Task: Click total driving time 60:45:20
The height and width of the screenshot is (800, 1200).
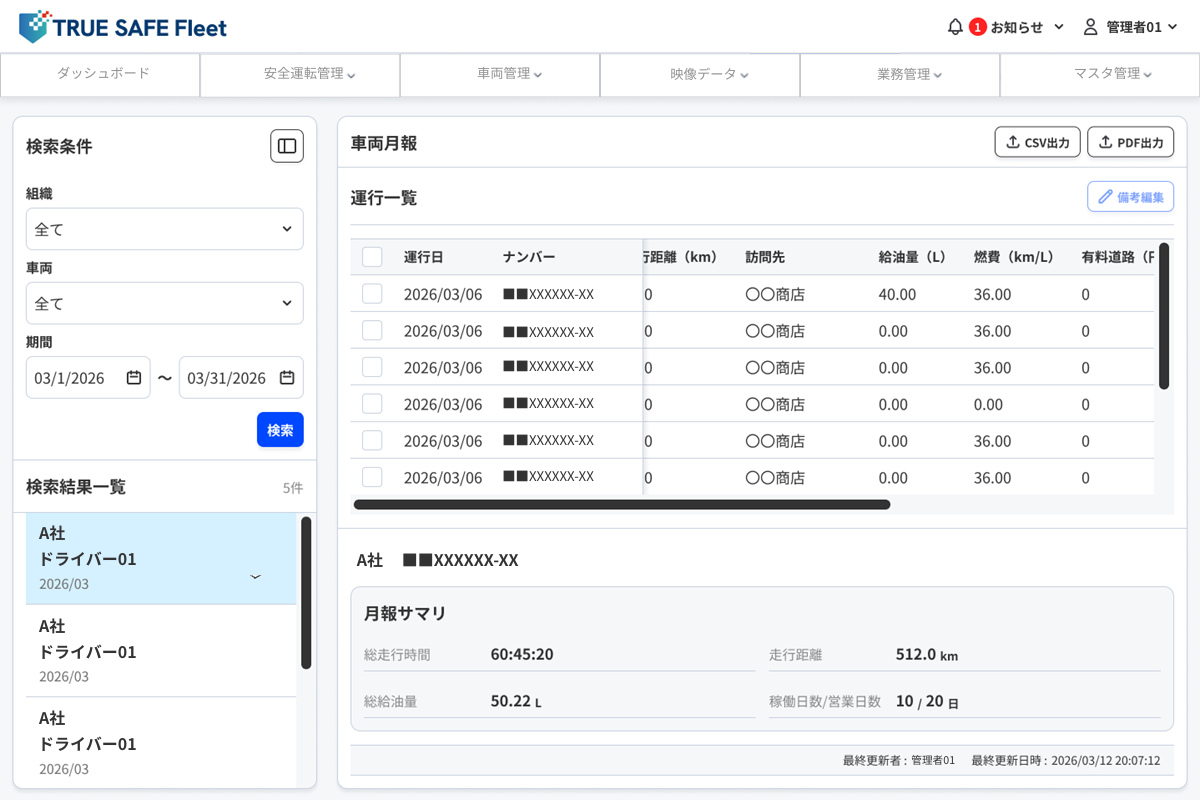Action: tap(522, 655)
